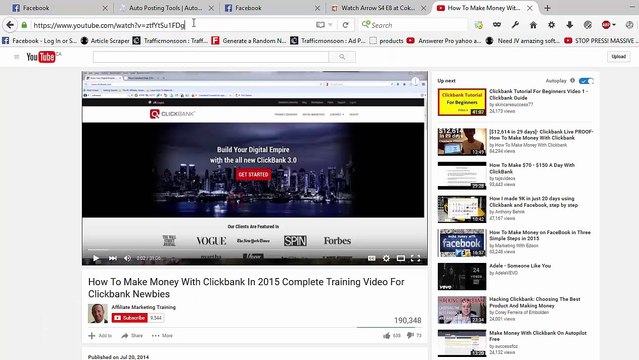Open the gear extension icon in toolbar
This screenshot has width=639, height=360.
tap(551, 25)
